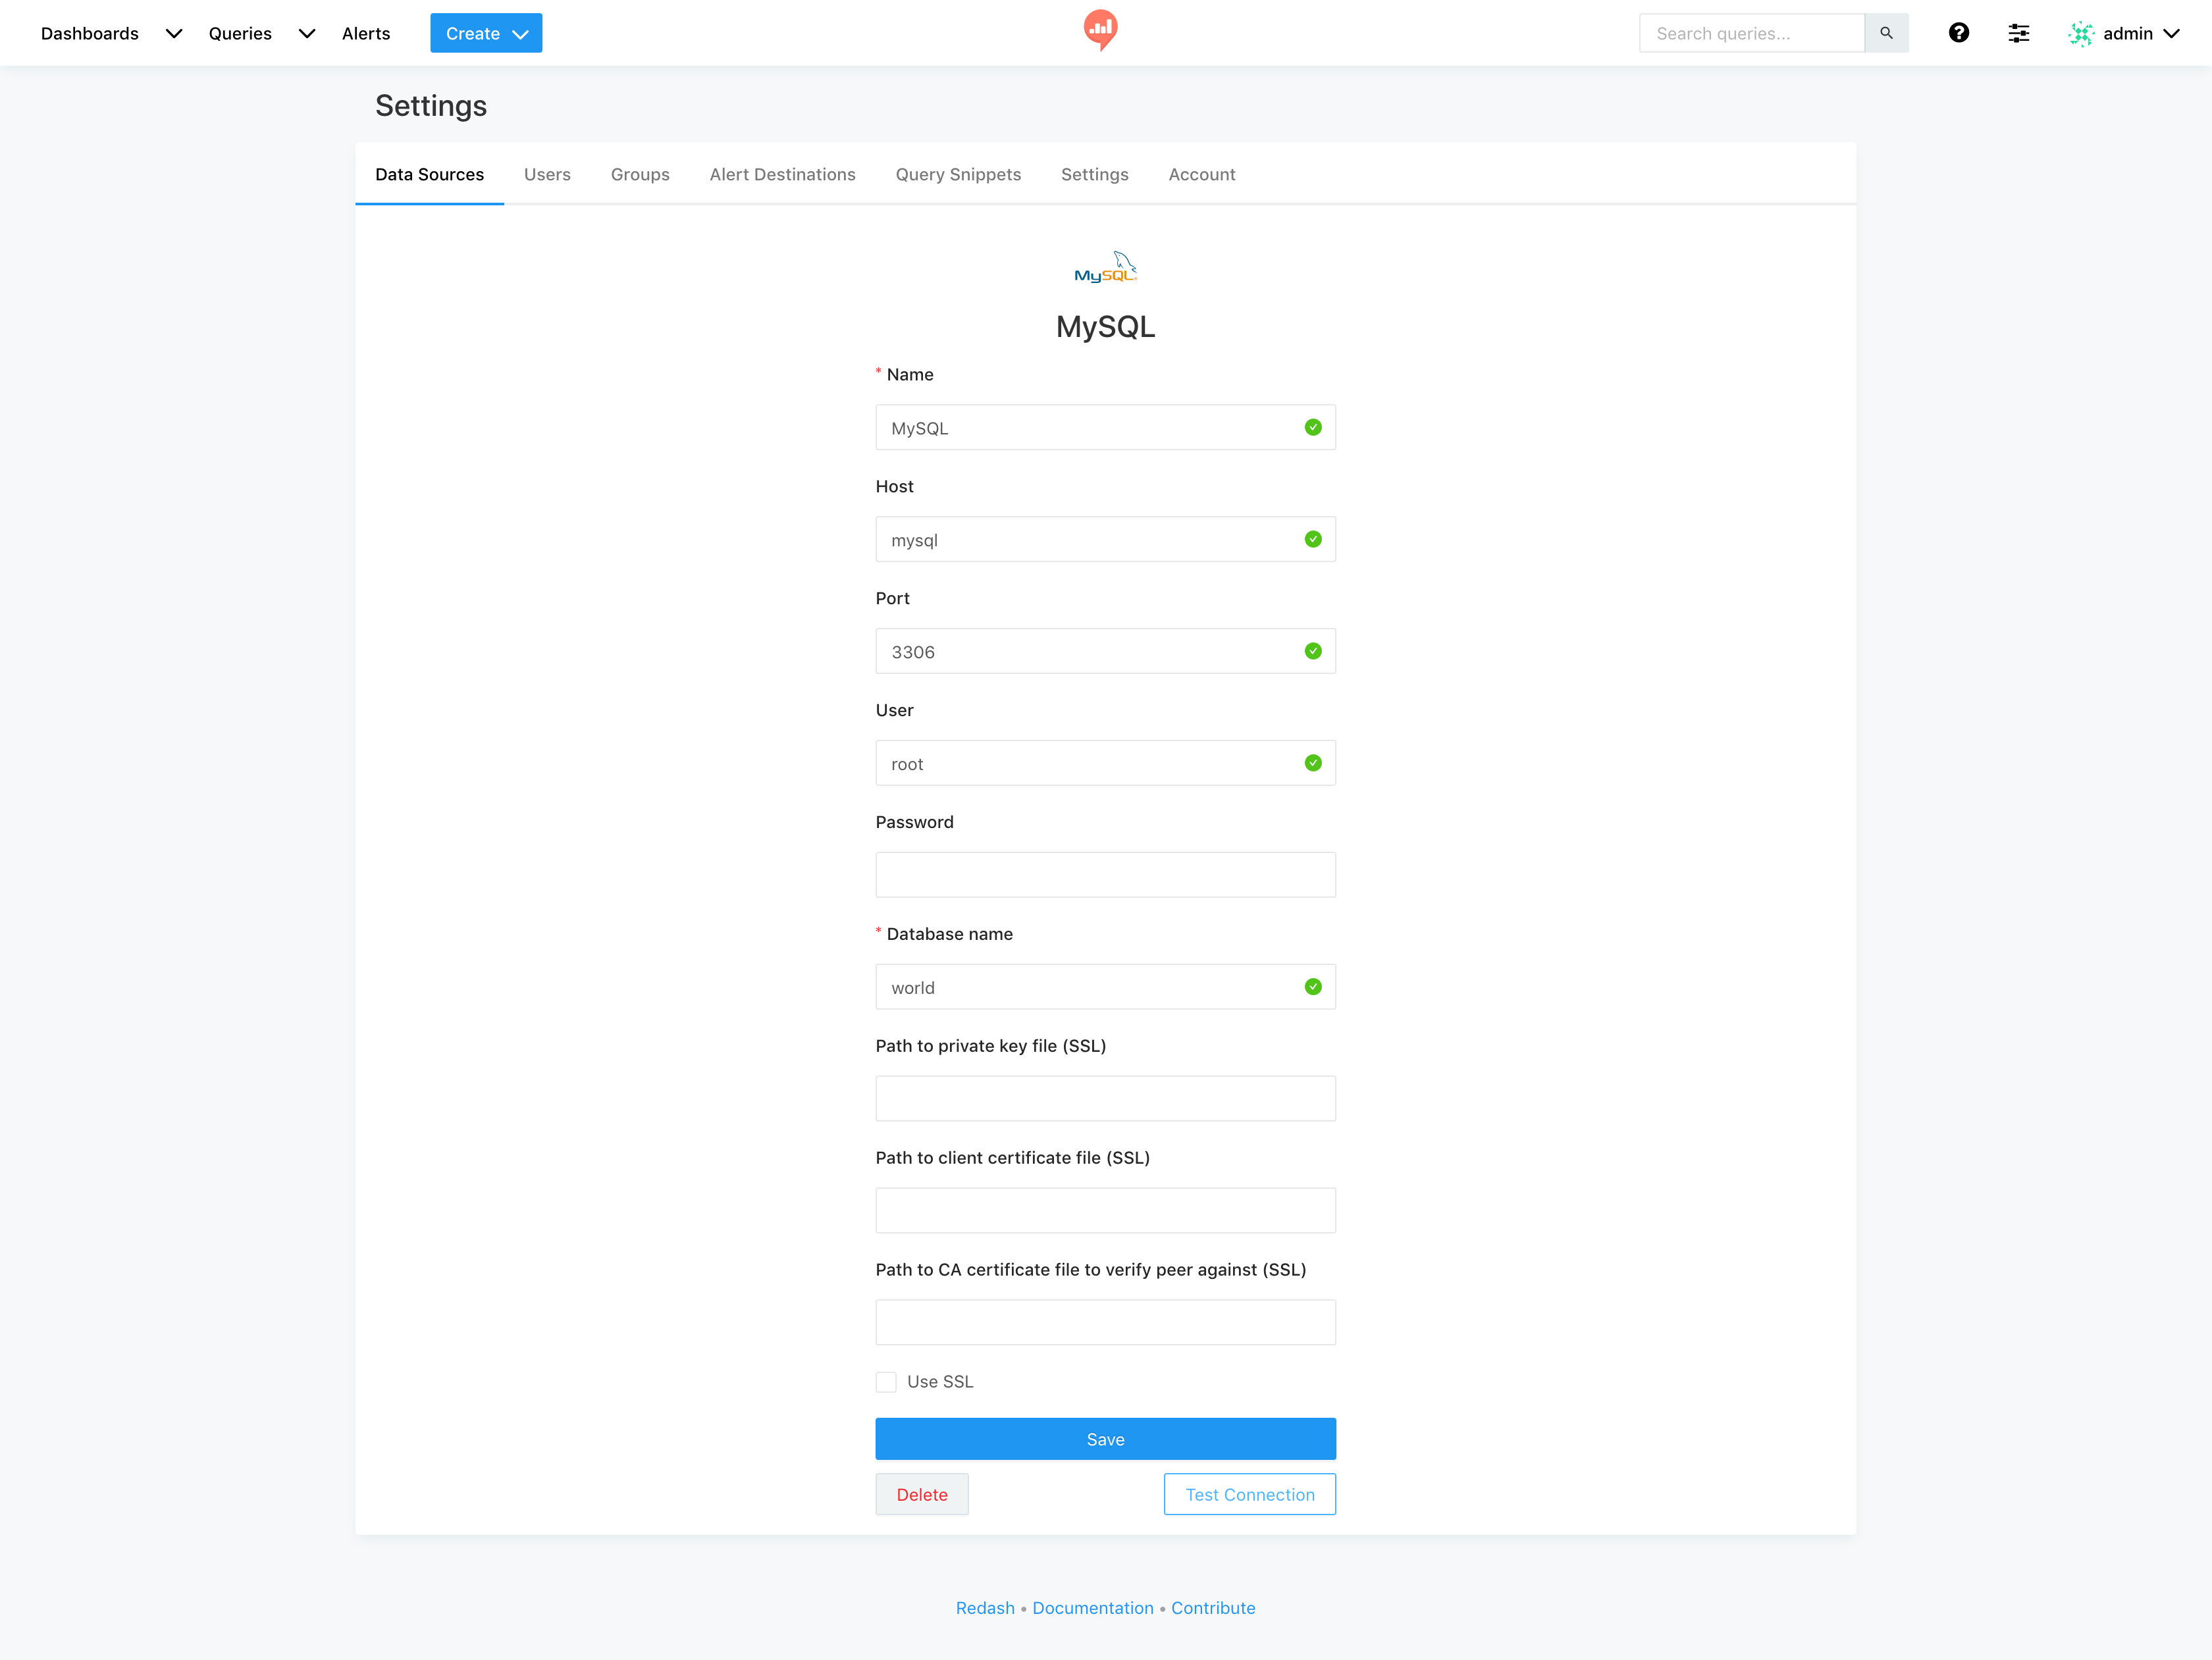This screenshot has height=1660, width=2212.
Task: Enable the Use SSL checkbox
Action: coord(886,1381)
